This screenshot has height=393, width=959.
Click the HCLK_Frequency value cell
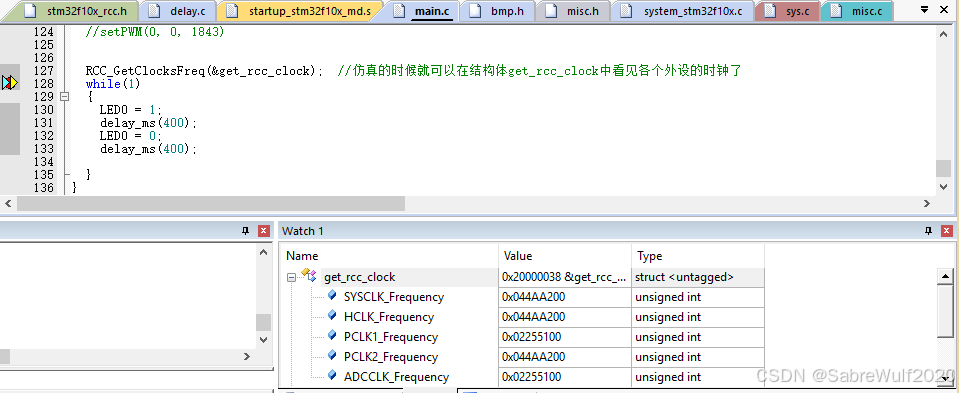565,317
